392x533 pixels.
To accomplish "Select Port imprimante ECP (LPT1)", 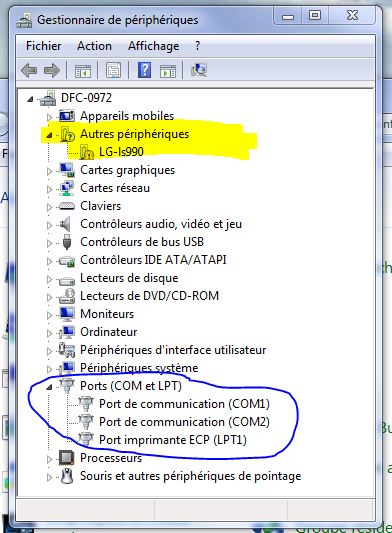I will coord(173,440).
